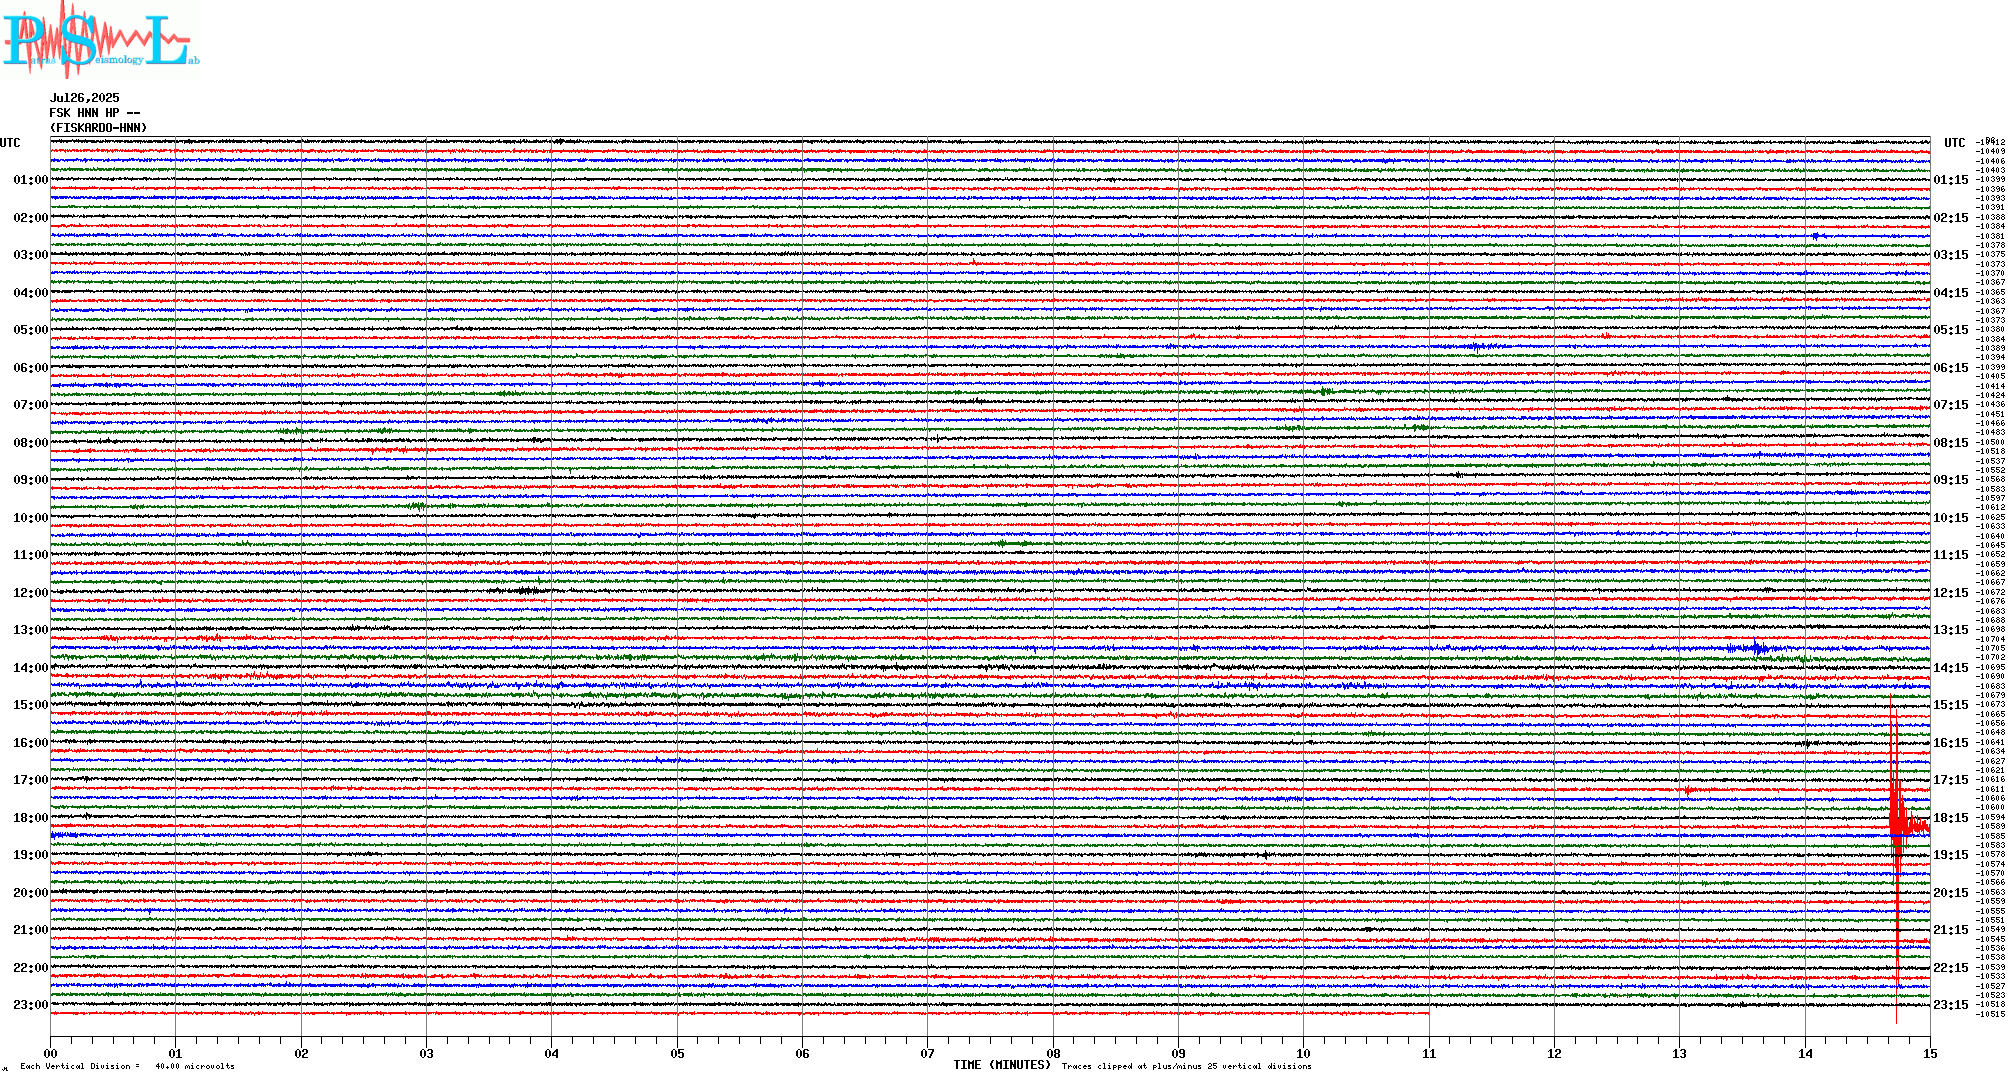2010x1080 pixels.
Task: Click the 02:00 hour label
Action: pos(31,218)
